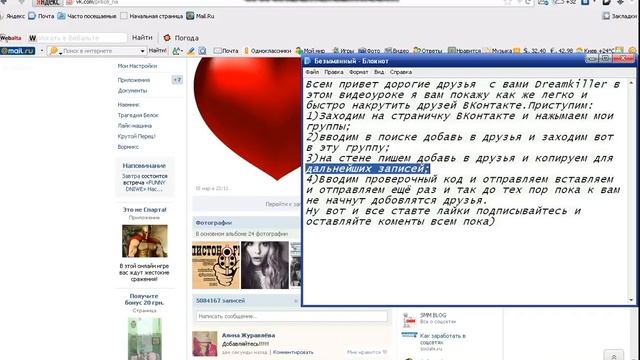Open the Начальная страница bookmark
Screen dimensions: 640x360
[152, 16]
